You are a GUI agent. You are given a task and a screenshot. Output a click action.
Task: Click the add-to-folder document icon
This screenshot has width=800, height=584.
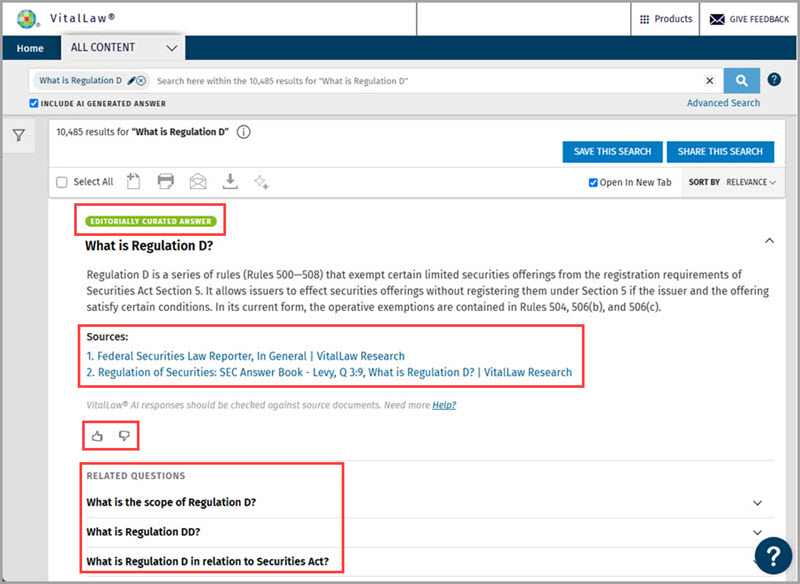tap(133, 181)
